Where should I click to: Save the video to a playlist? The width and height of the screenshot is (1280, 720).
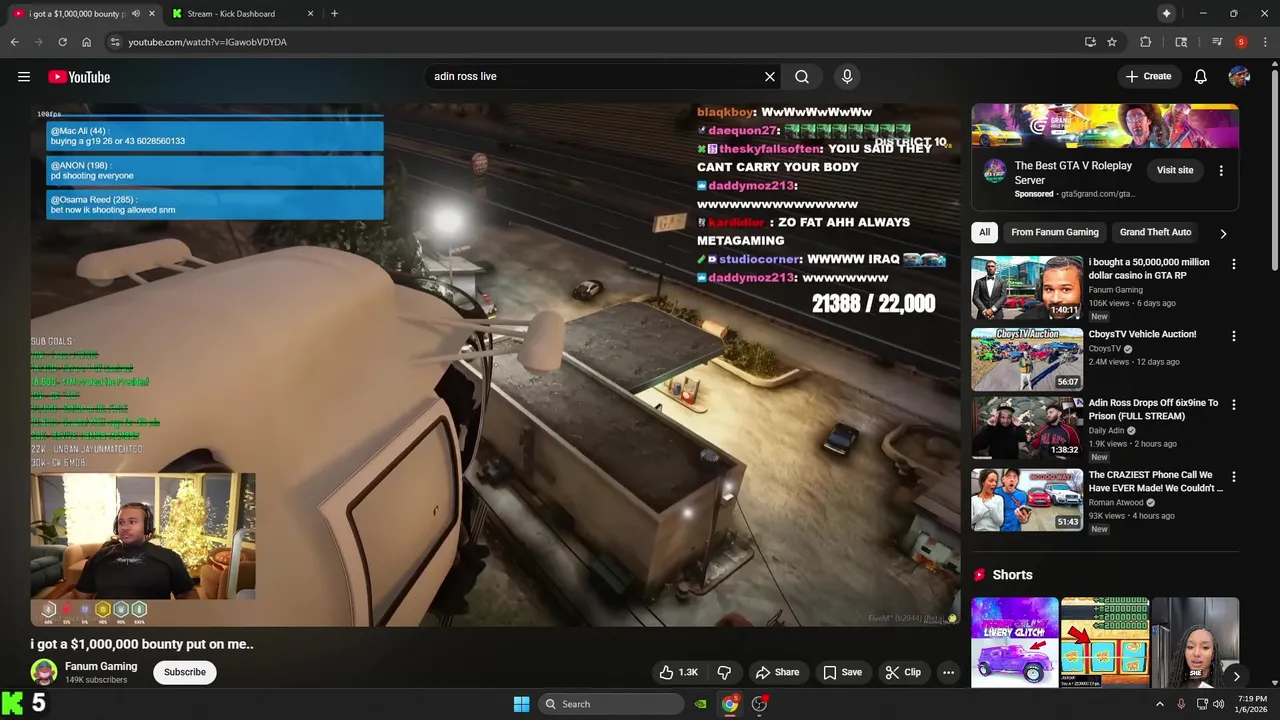[842, 672]
